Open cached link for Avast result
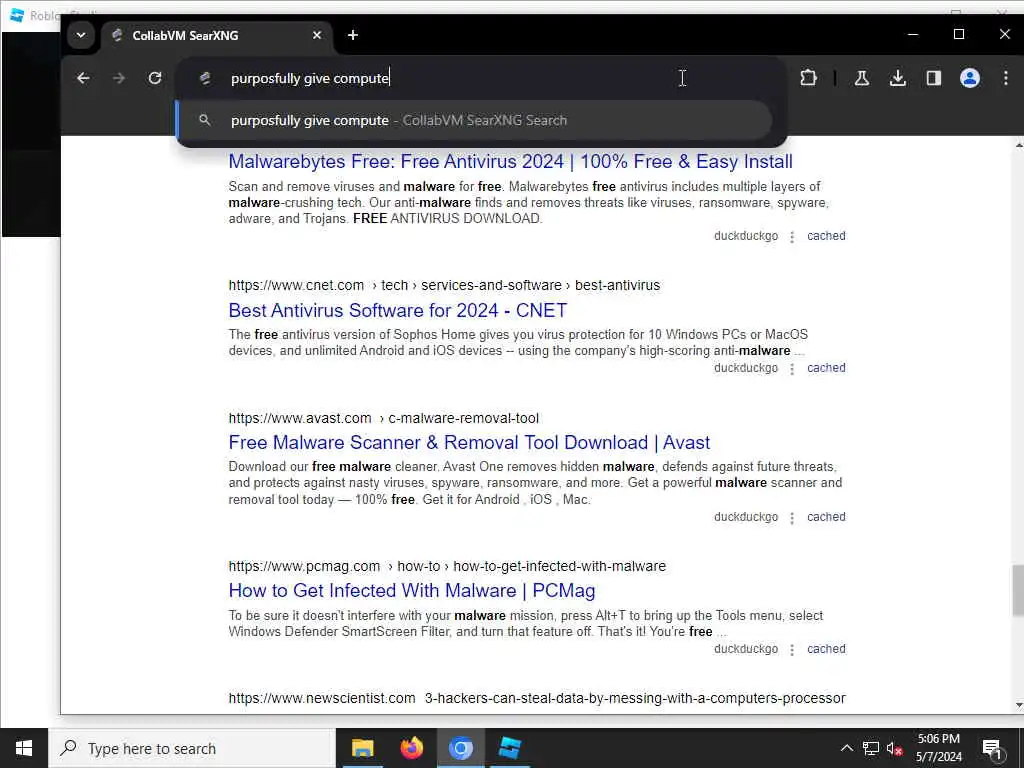The height and width of the screenshot is (768, 1024). [x=826, y=517]
